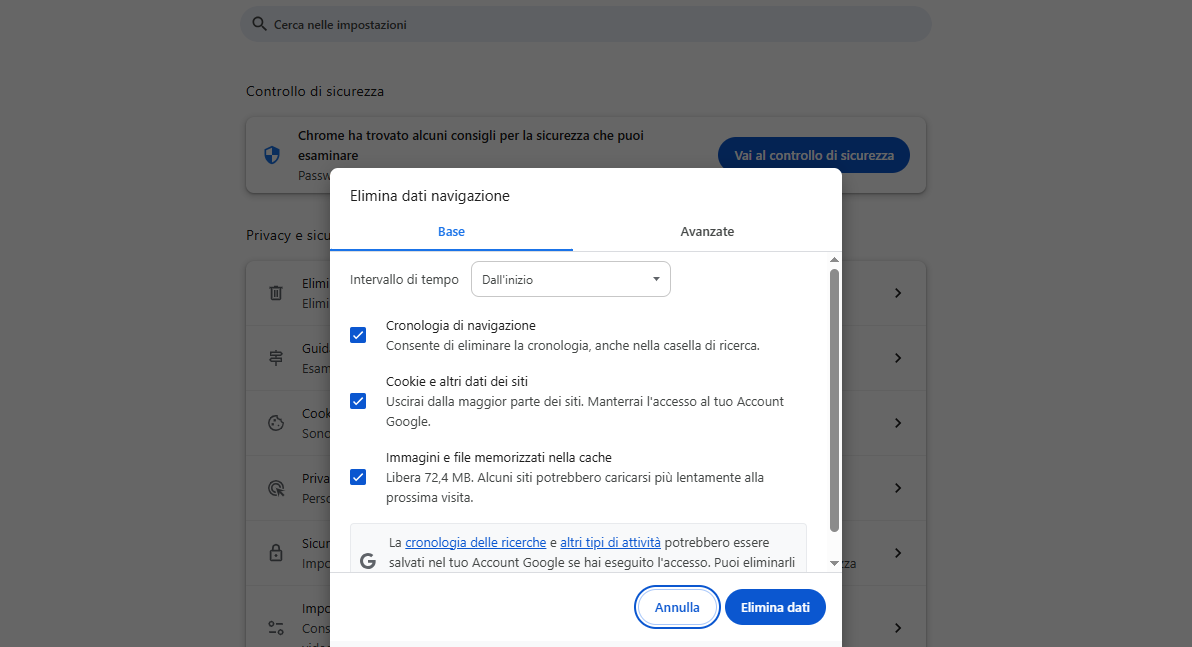
Task: Switch to the Avanzate tab
Action: pos(707,231)
